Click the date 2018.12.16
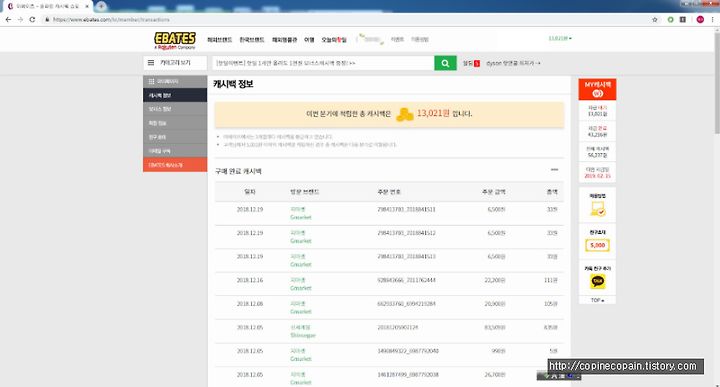 coord(250,280)
